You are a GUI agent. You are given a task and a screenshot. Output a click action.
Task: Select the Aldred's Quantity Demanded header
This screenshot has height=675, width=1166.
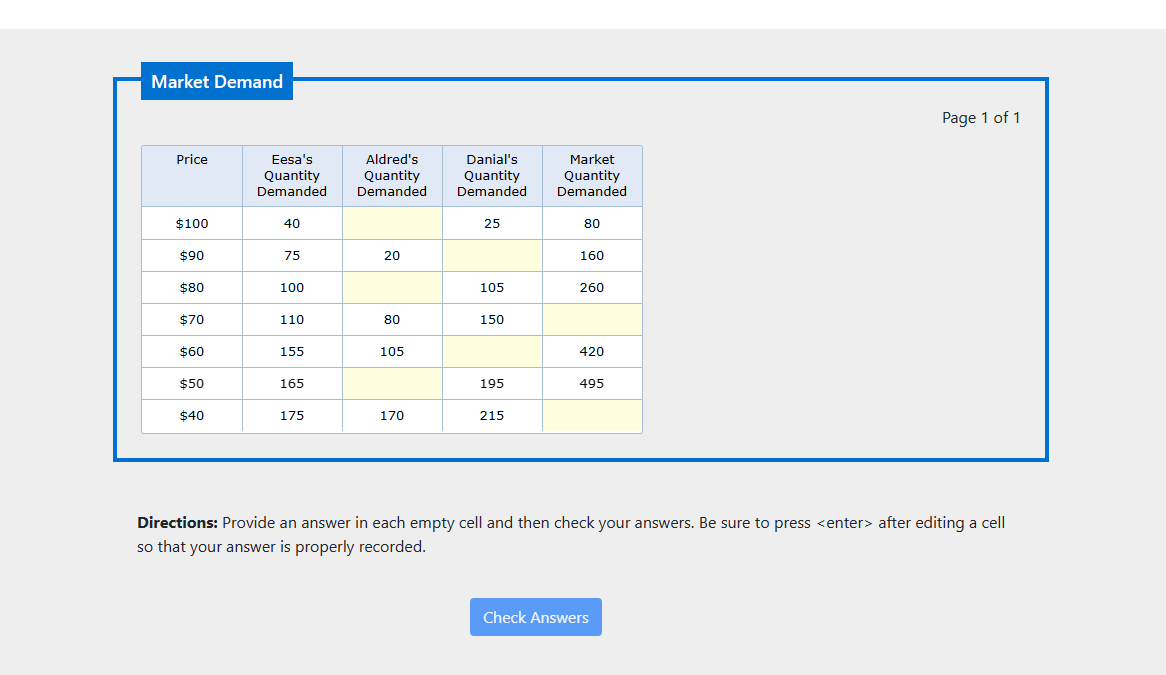[x=391, y=175]
